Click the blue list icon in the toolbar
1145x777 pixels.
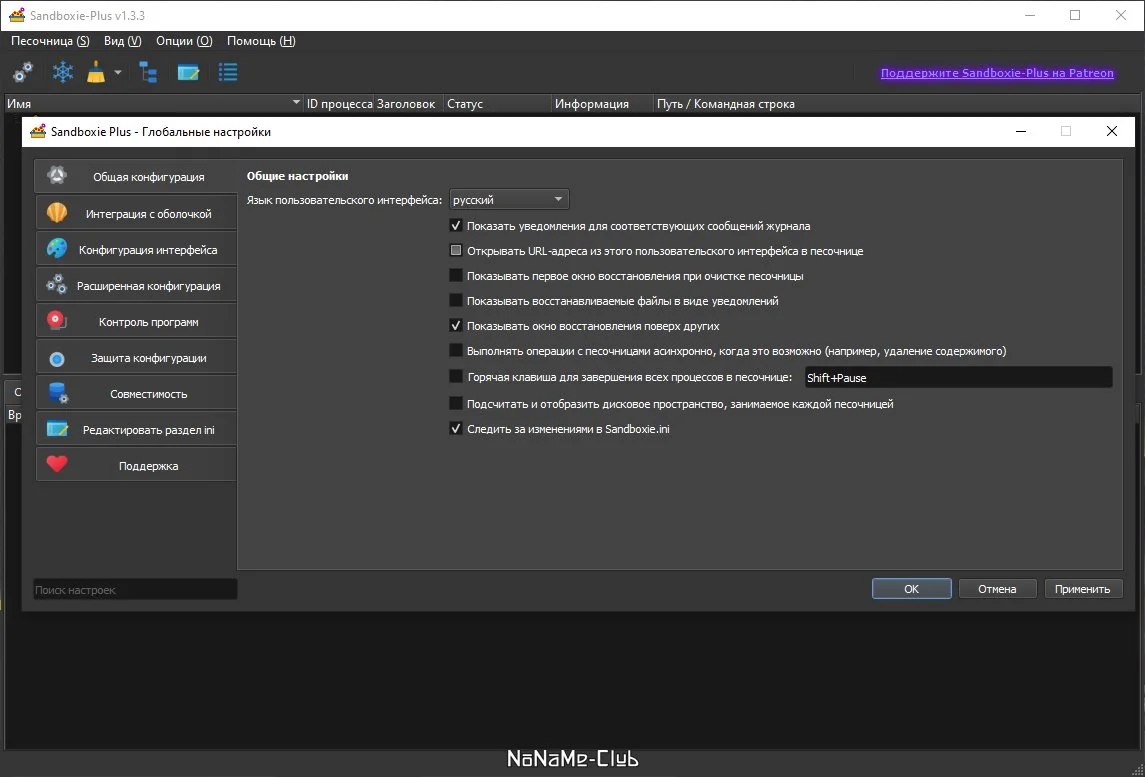point(229,72)
